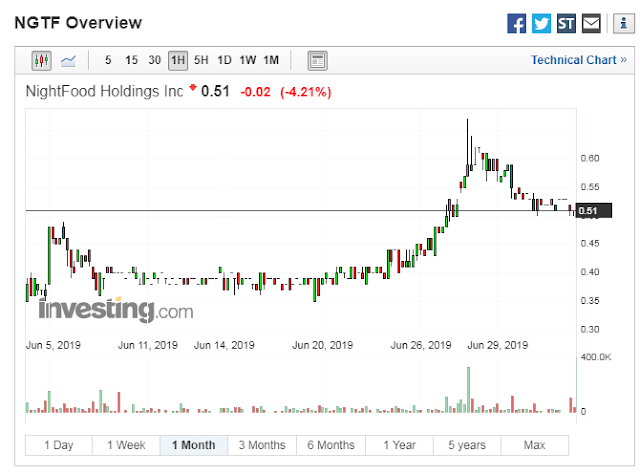Select the 1W interval
Screen dimensions: 640x474
(x=247, y=60)
